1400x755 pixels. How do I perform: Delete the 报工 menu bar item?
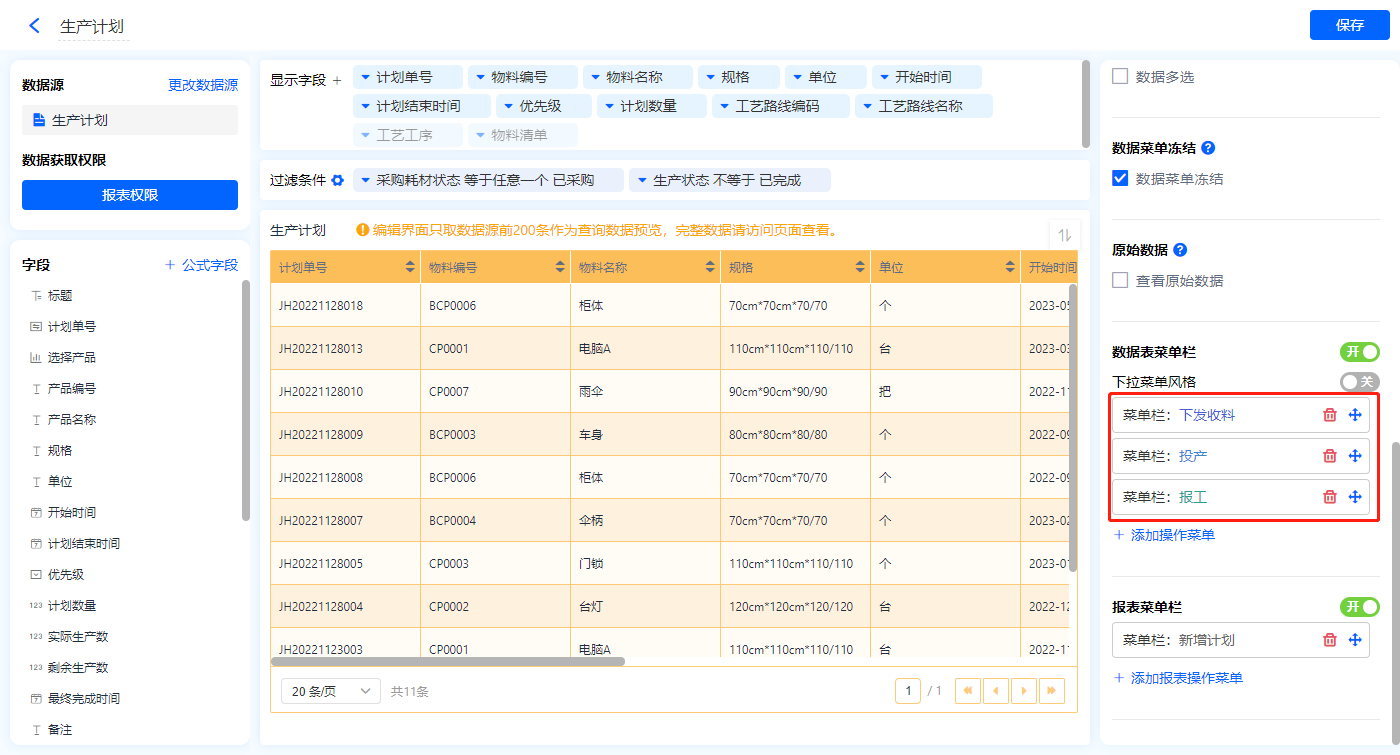[1329, 497]
